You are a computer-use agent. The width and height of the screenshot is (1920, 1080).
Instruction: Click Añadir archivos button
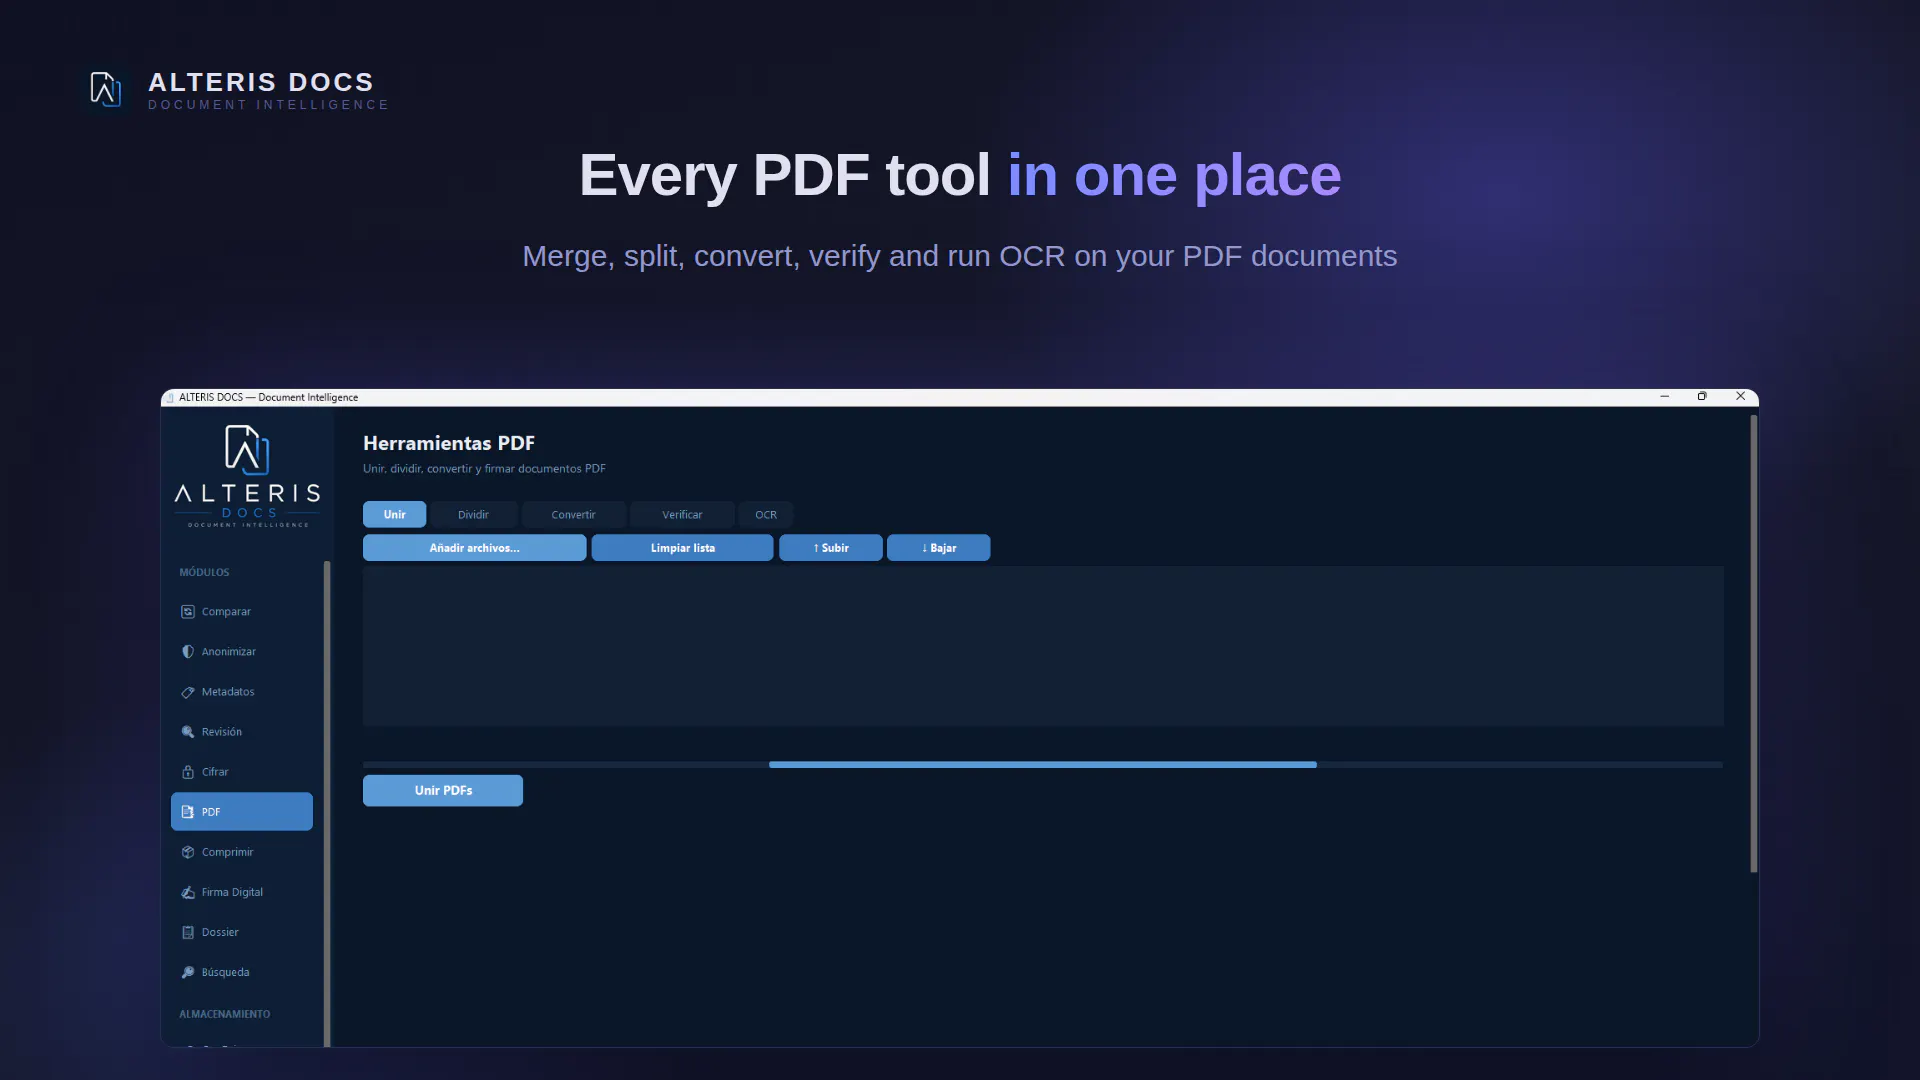pos(474,548)
